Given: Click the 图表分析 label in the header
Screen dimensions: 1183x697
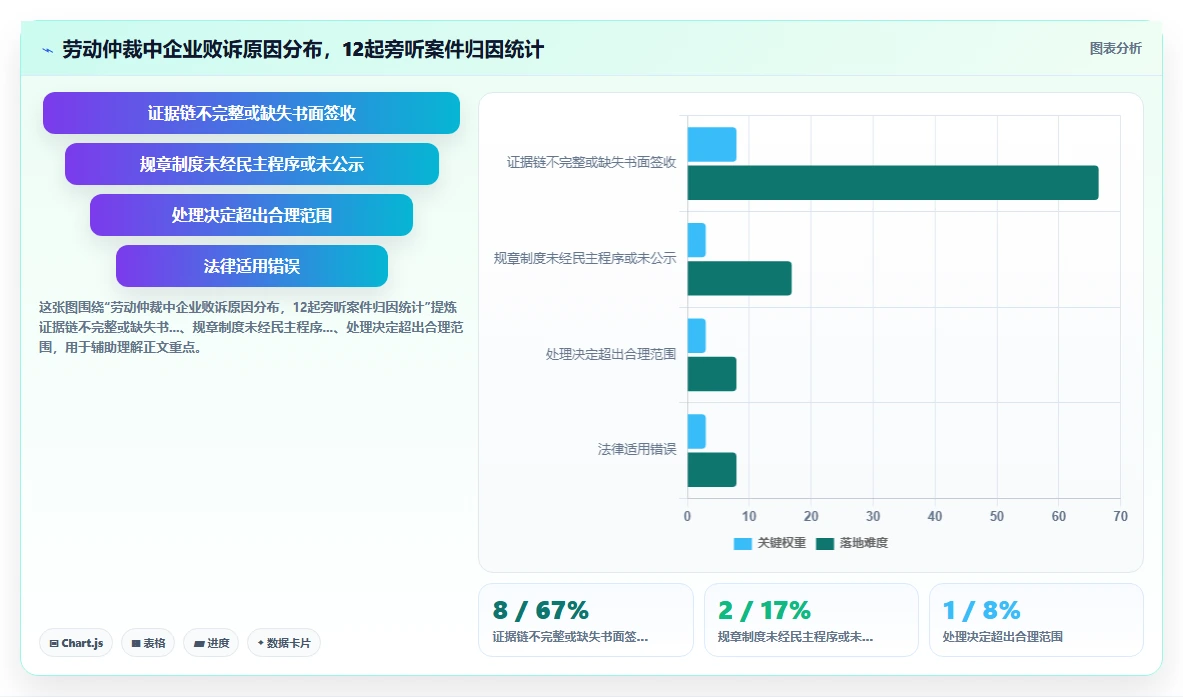Looking at the screenshot, I should point(1115,48).
